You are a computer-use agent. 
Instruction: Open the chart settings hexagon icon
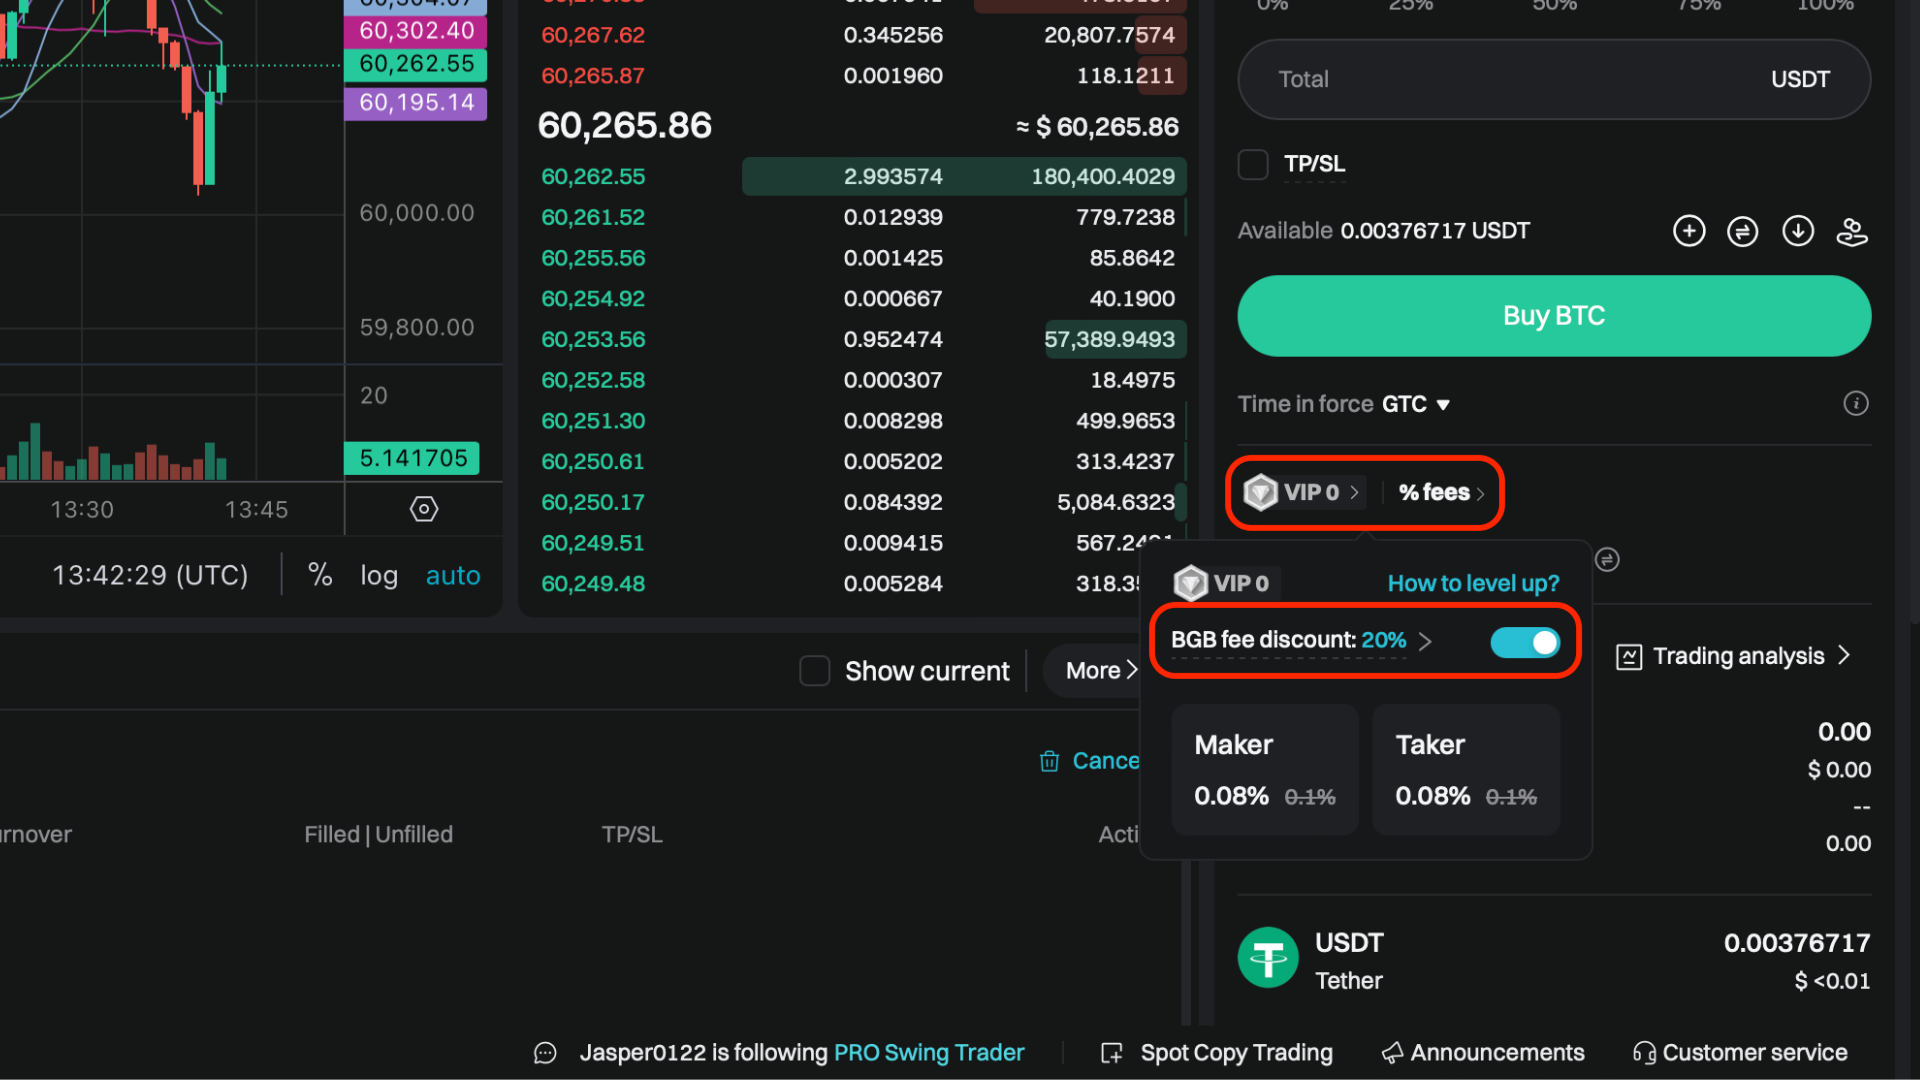423,509
